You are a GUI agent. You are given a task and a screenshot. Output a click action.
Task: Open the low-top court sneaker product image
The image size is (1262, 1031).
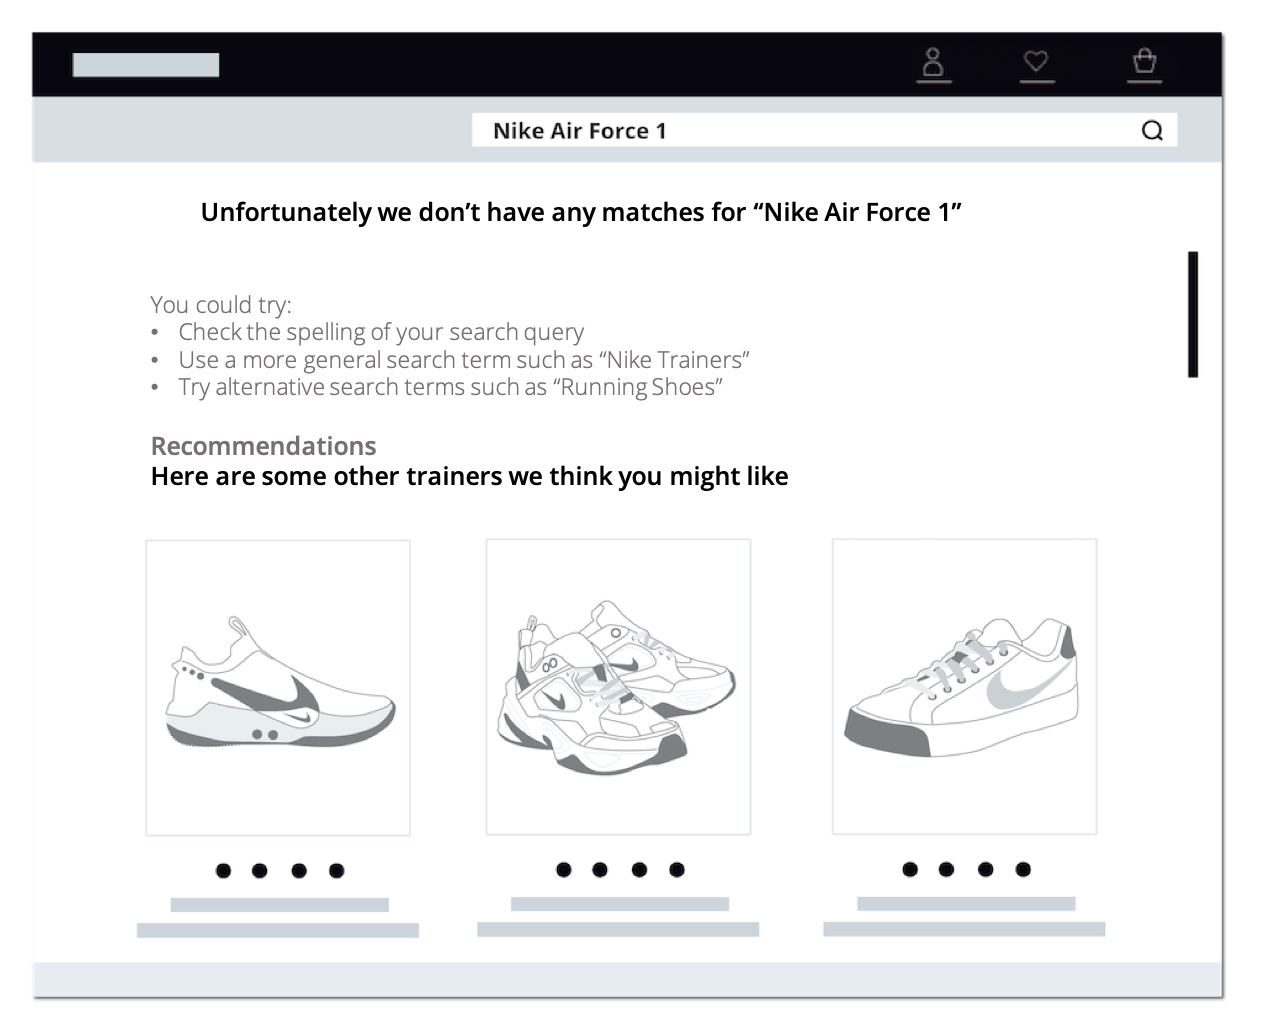[964, 686]
